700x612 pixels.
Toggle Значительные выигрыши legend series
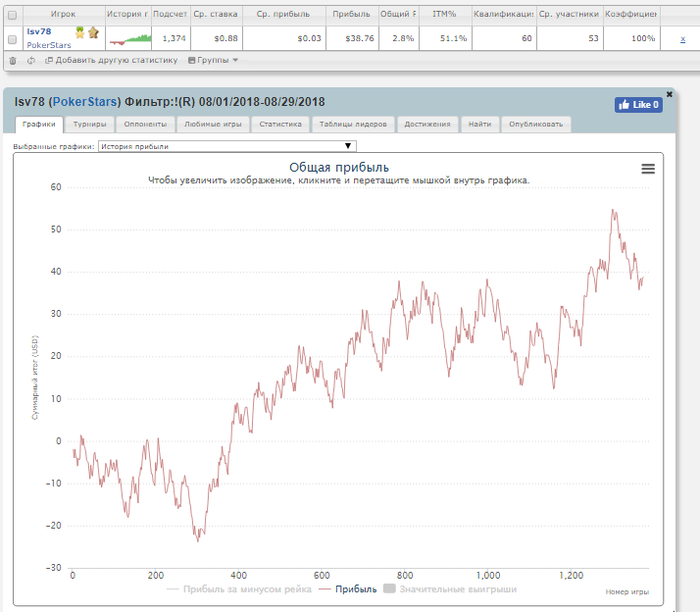[x=450, y=589]
